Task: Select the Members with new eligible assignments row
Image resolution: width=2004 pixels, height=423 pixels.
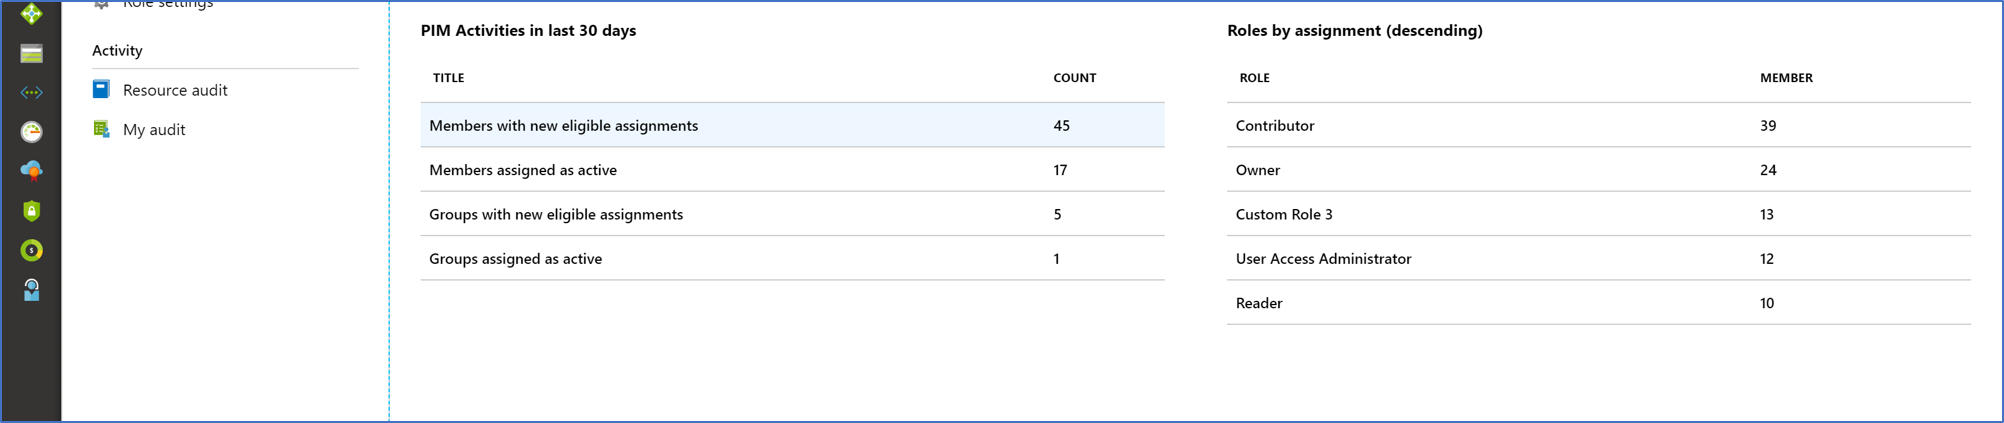Action: 563,126
